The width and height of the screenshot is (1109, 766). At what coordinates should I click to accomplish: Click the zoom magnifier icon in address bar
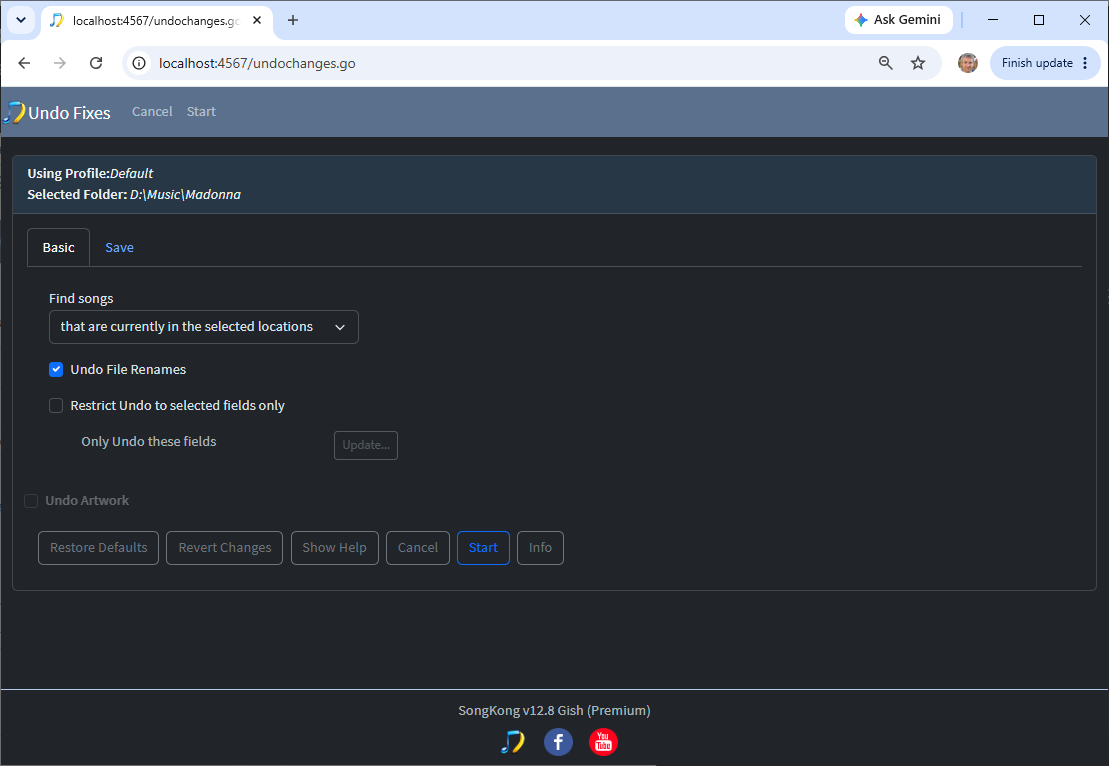point(886,63)
